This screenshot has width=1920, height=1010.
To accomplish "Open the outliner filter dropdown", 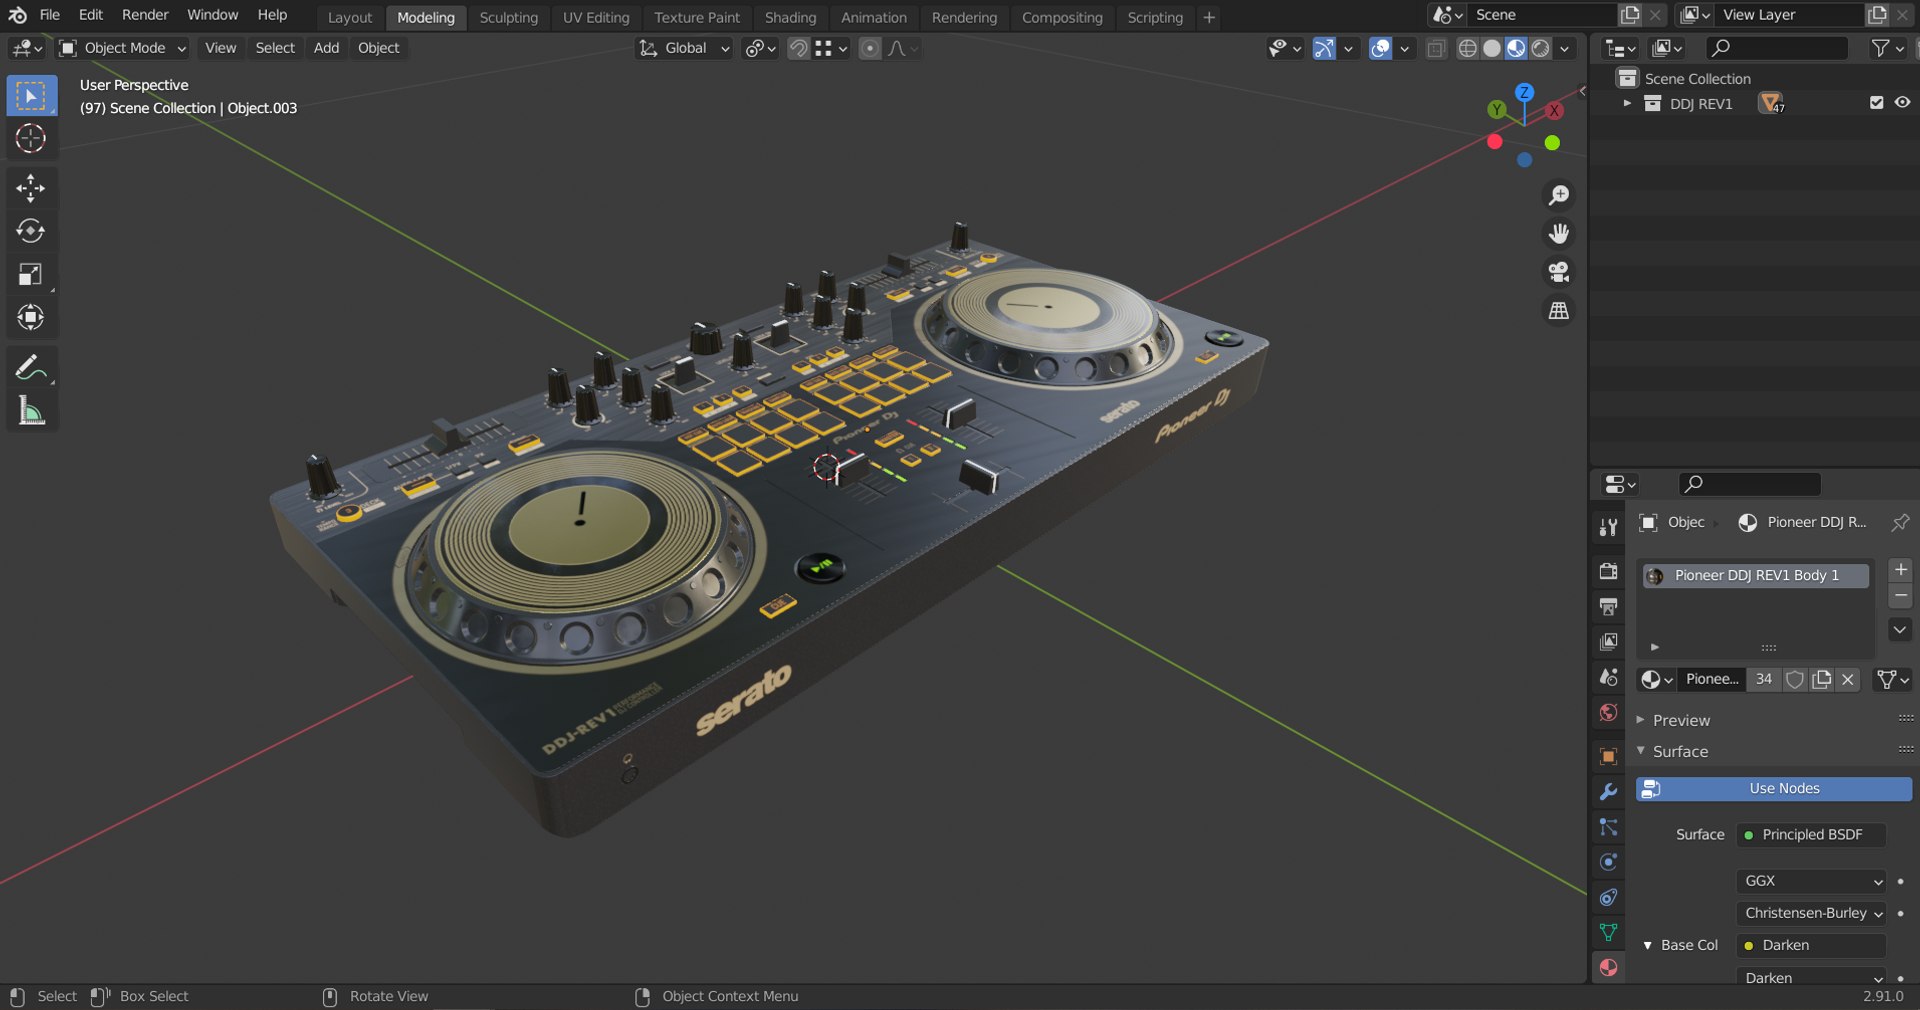I will [1888, 48].
